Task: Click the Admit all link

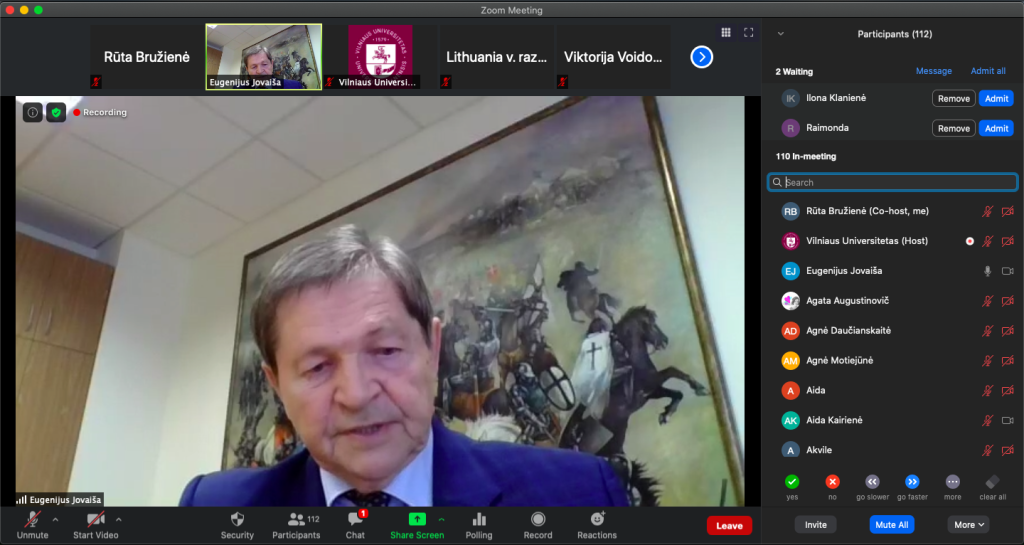Action: (x=988, y=71)
